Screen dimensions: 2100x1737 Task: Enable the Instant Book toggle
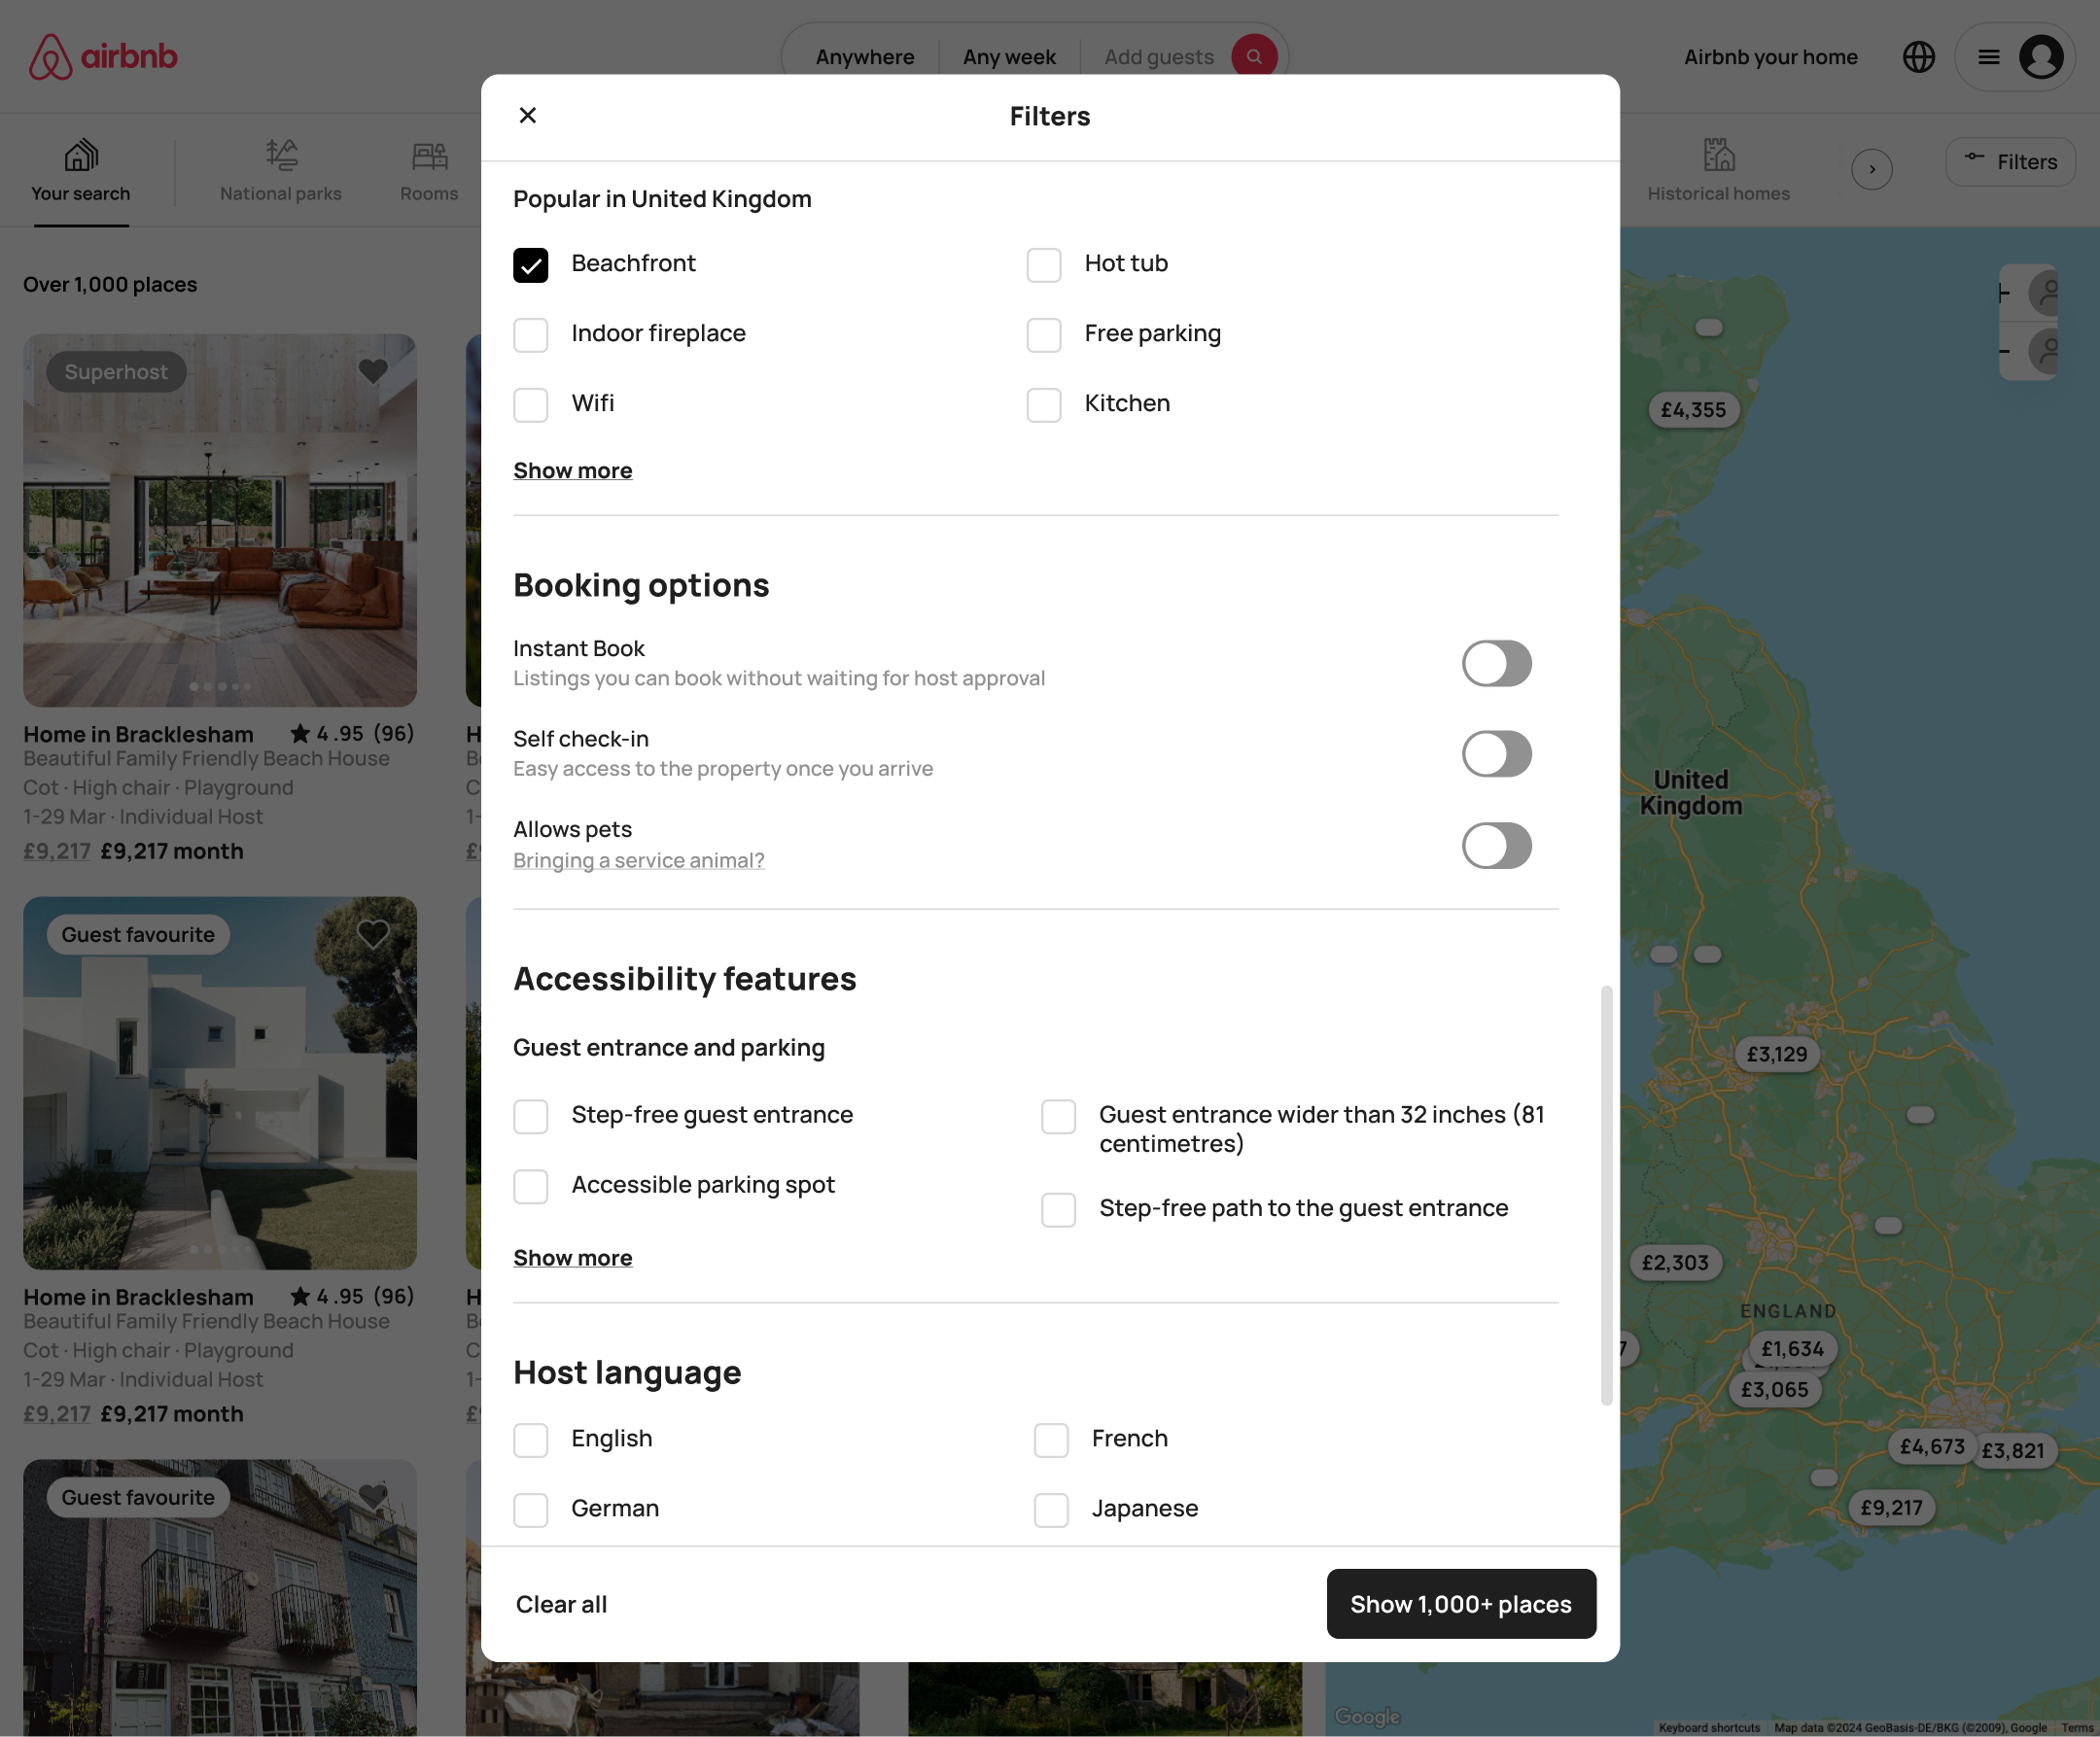point(1496,663)
